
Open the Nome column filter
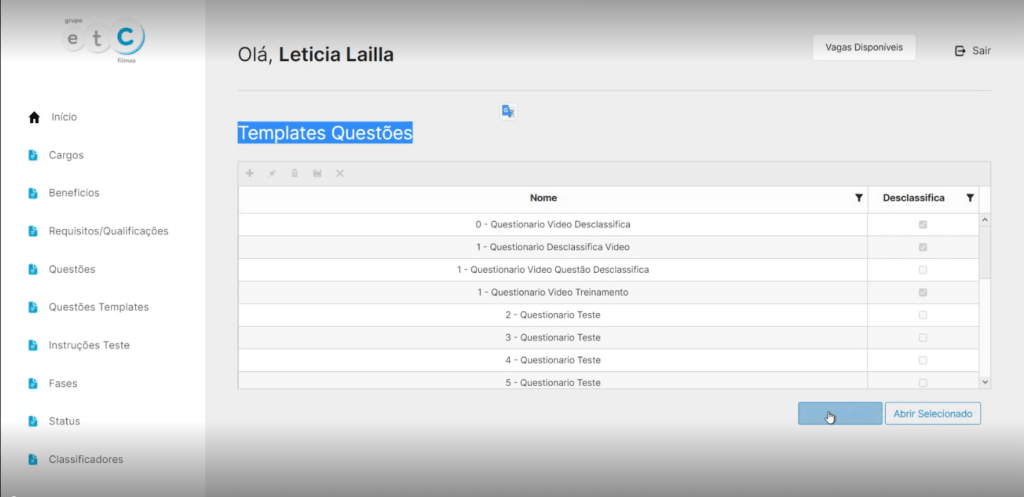click(x=858, y=198)
